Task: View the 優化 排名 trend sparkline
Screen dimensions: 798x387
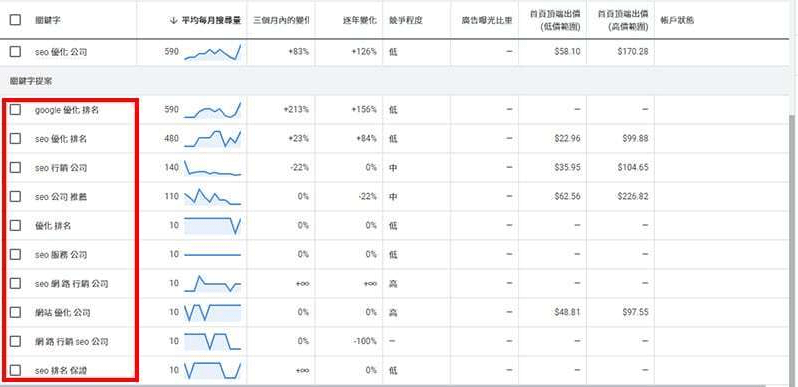Action: 213,226
